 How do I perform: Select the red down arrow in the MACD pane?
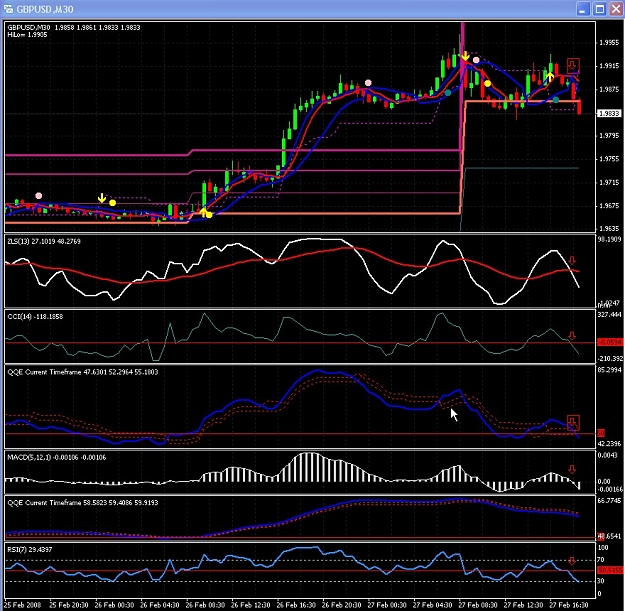572,469
